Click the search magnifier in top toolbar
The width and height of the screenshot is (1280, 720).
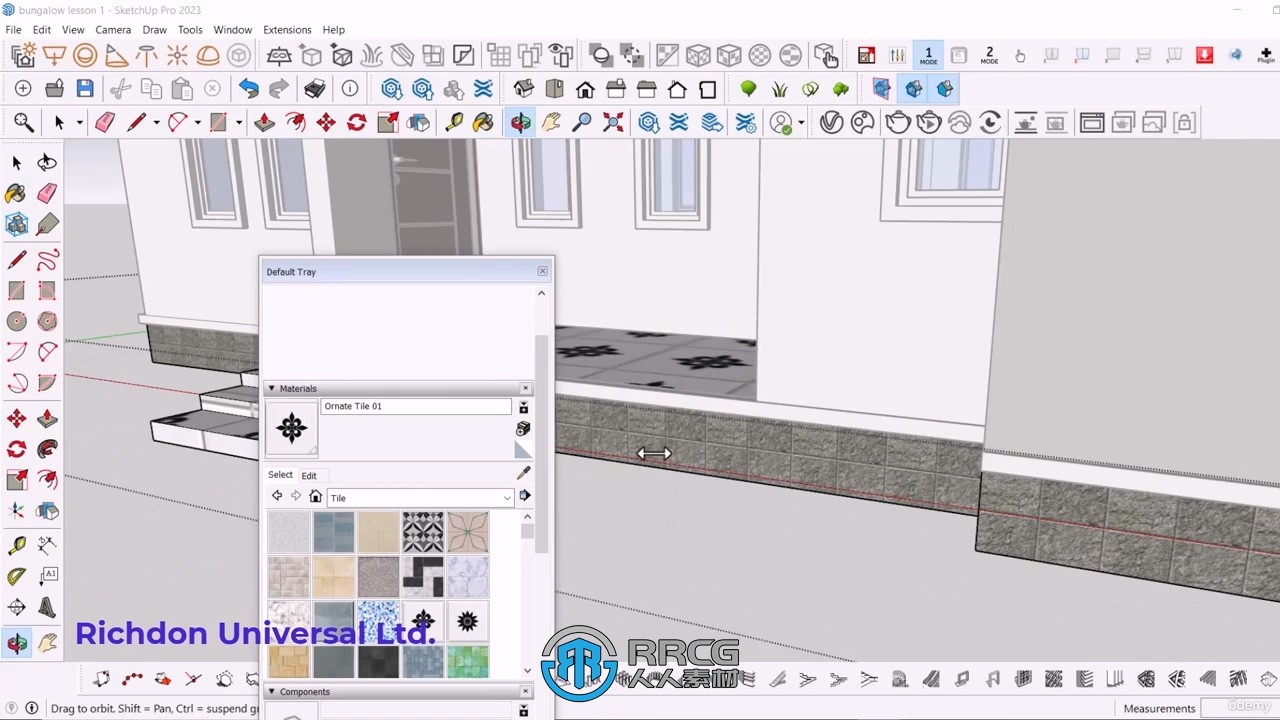click(24, 123)
